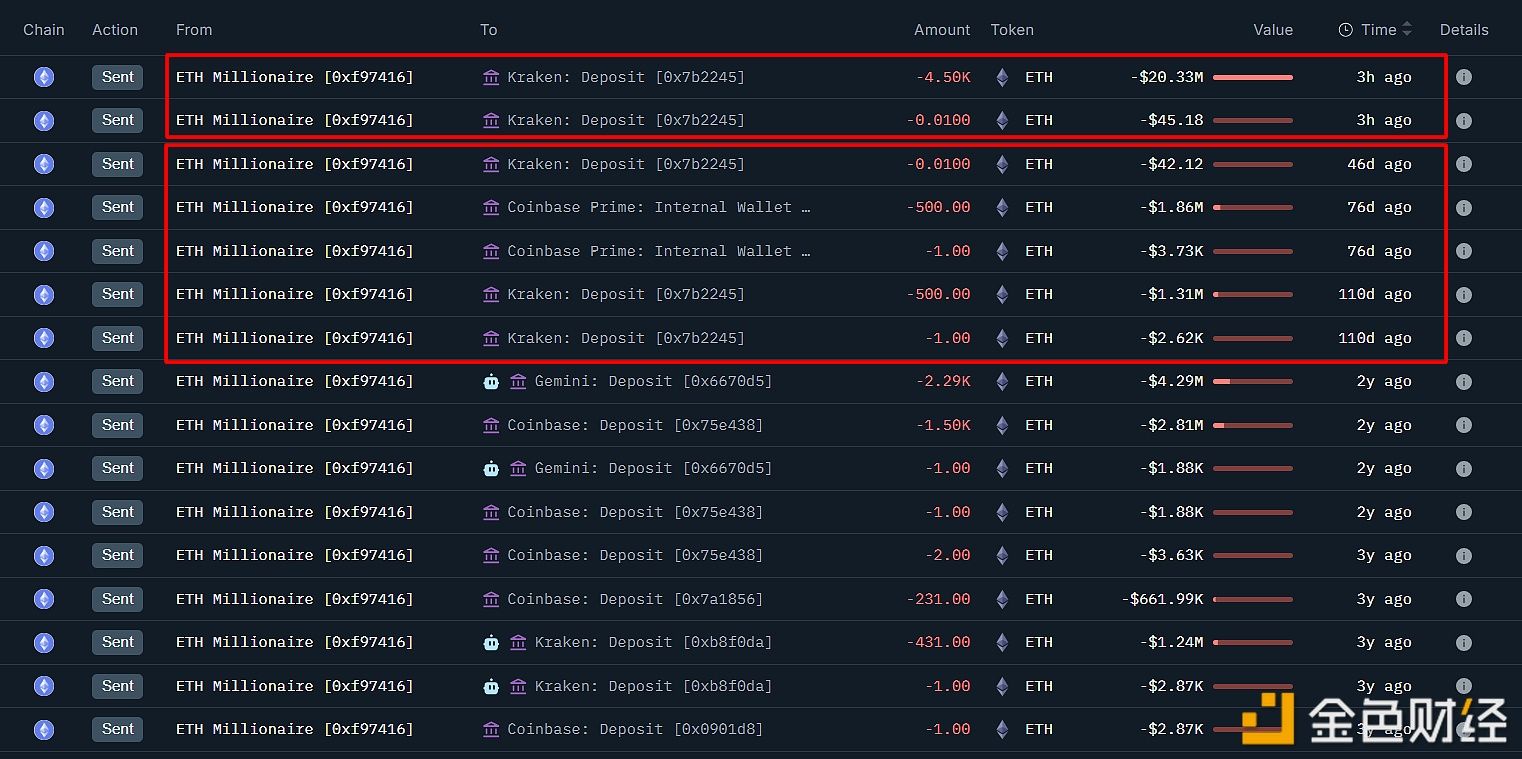Toggle the Time column sort arrows
Viewport: 1522px width, 759px height.
click(x=1407, y=30)
